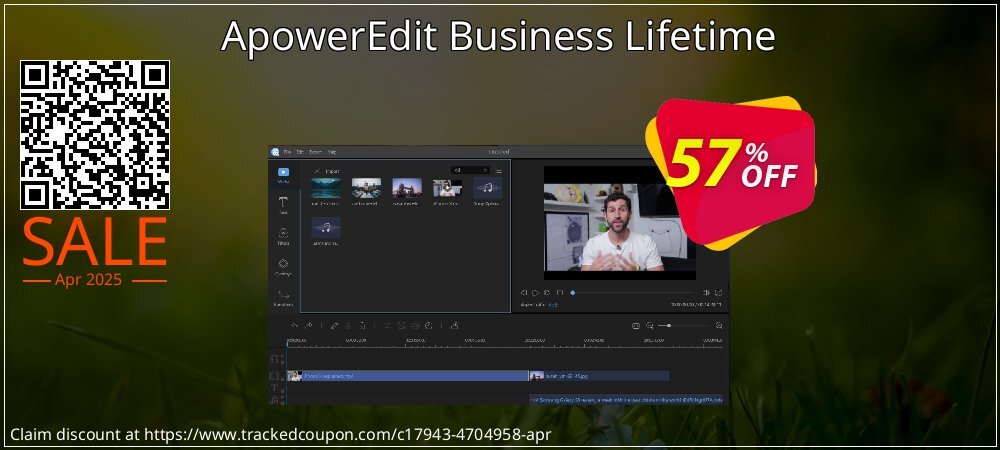Click the QR code image
Screen dimensions: 1000x450
point(95,135)
